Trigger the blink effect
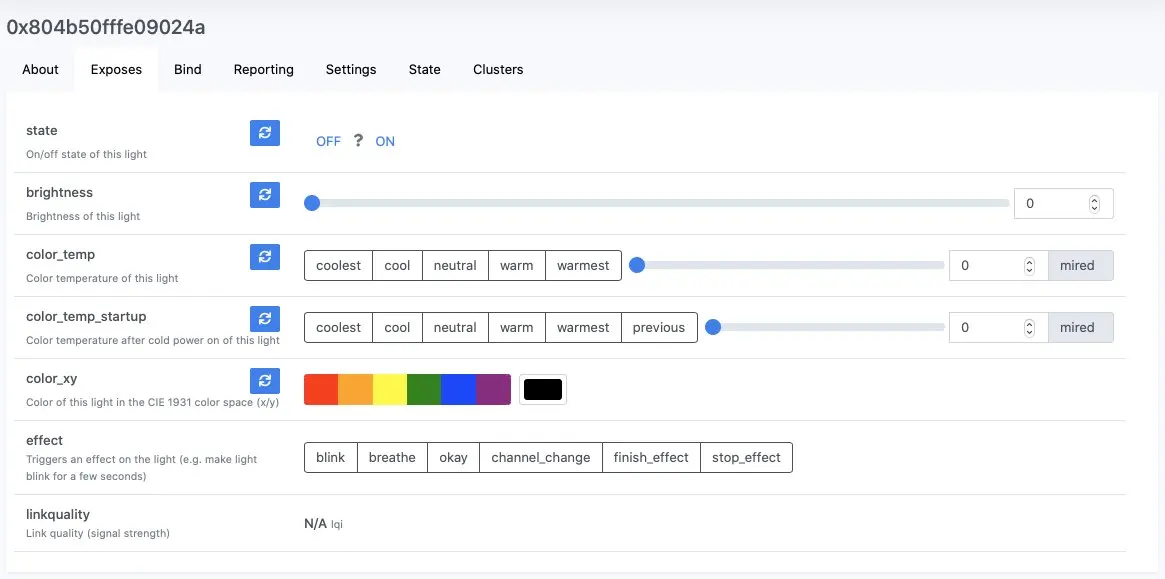This screenshot has width=1165, height=579. [331, 458]
